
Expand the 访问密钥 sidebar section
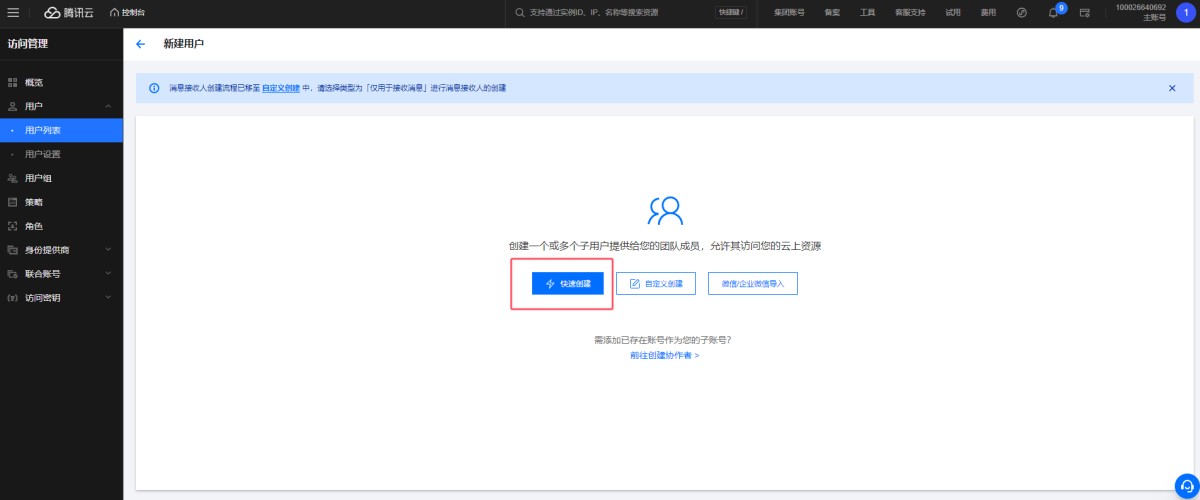pos(108,298)
